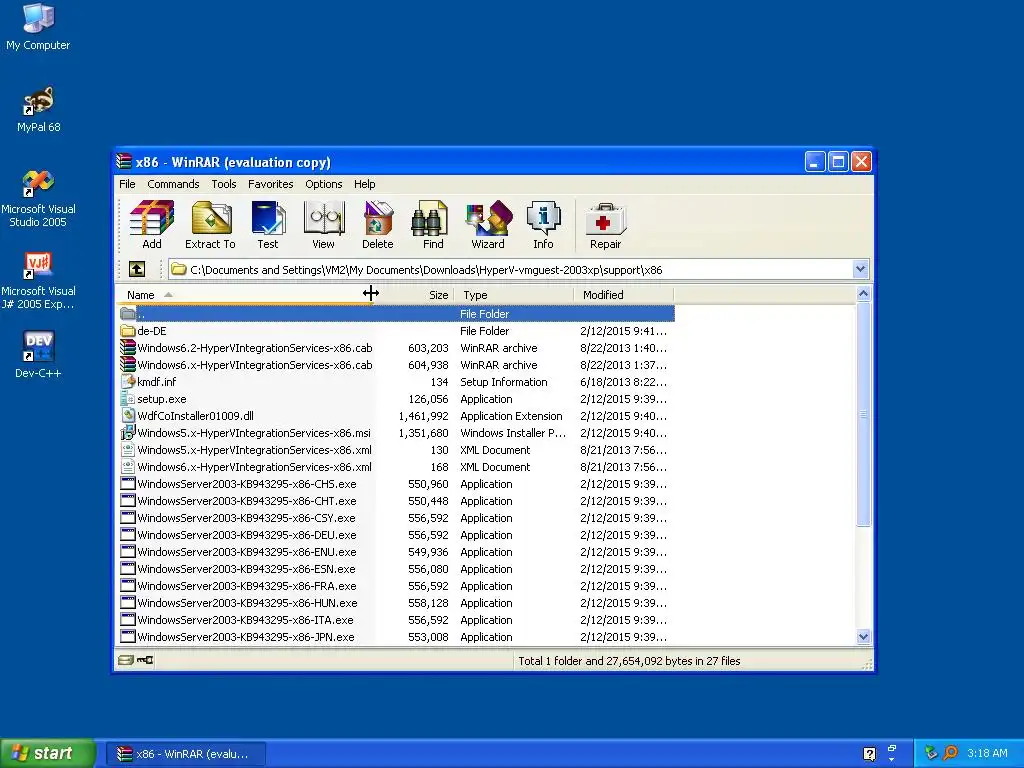Click the key password icon in status bar

coord(145,660)
